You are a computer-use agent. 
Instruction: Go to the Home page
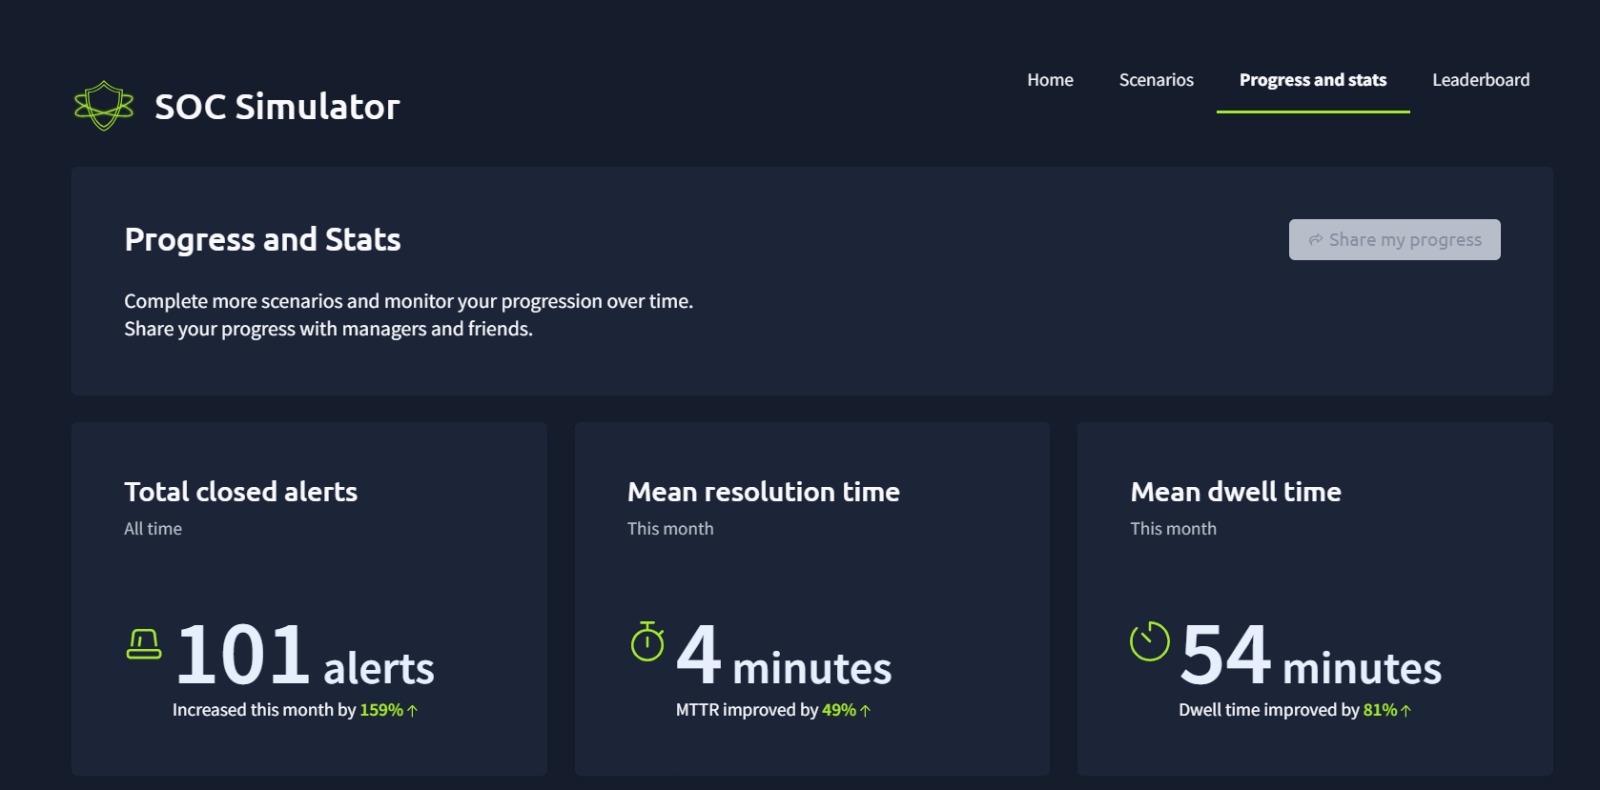click(1050, 80)
